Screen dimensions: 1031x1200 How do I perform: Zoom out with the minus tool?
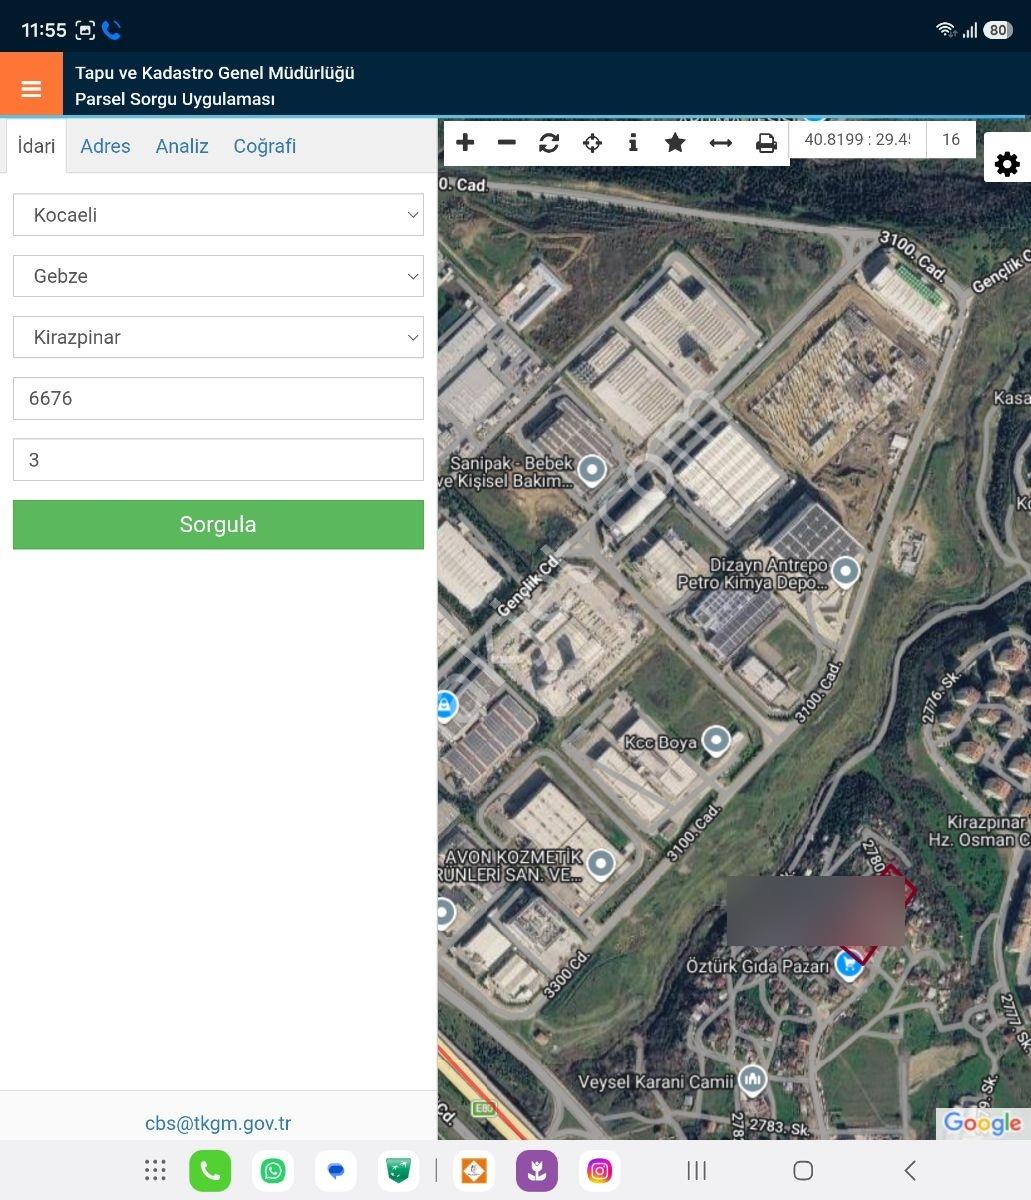point(507,143)
